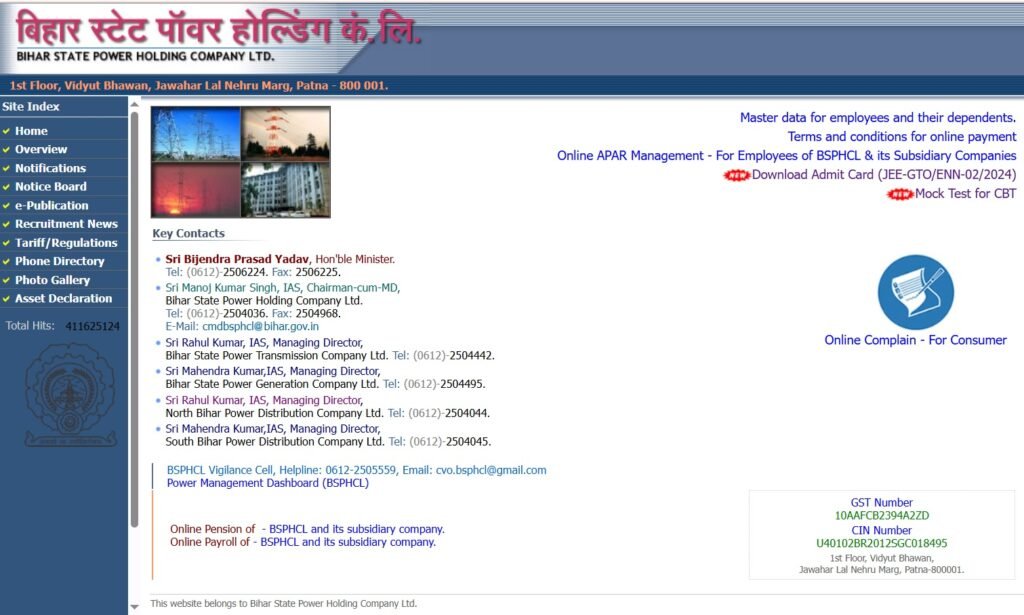Open the Notice Board

click(x=51, y=187)
